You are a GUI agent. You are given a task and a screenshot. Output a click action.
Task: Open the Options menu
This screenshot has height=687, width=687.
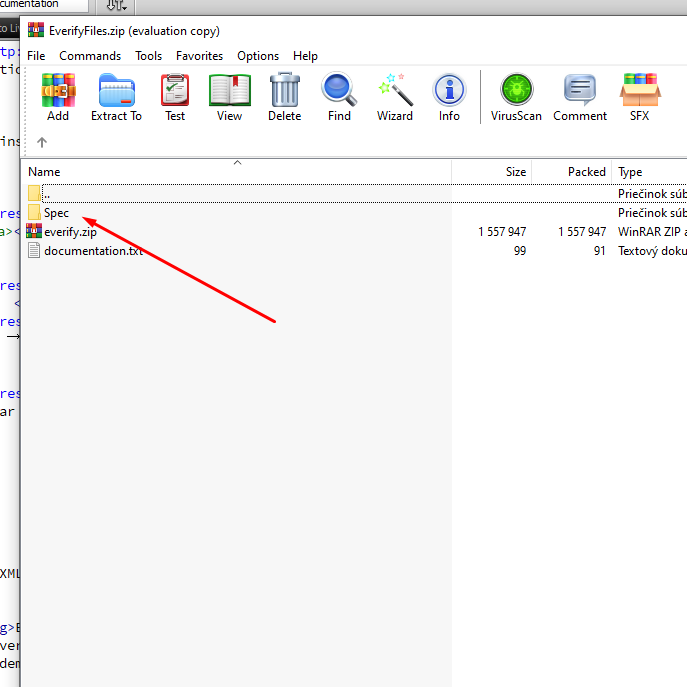coord(258,56)
